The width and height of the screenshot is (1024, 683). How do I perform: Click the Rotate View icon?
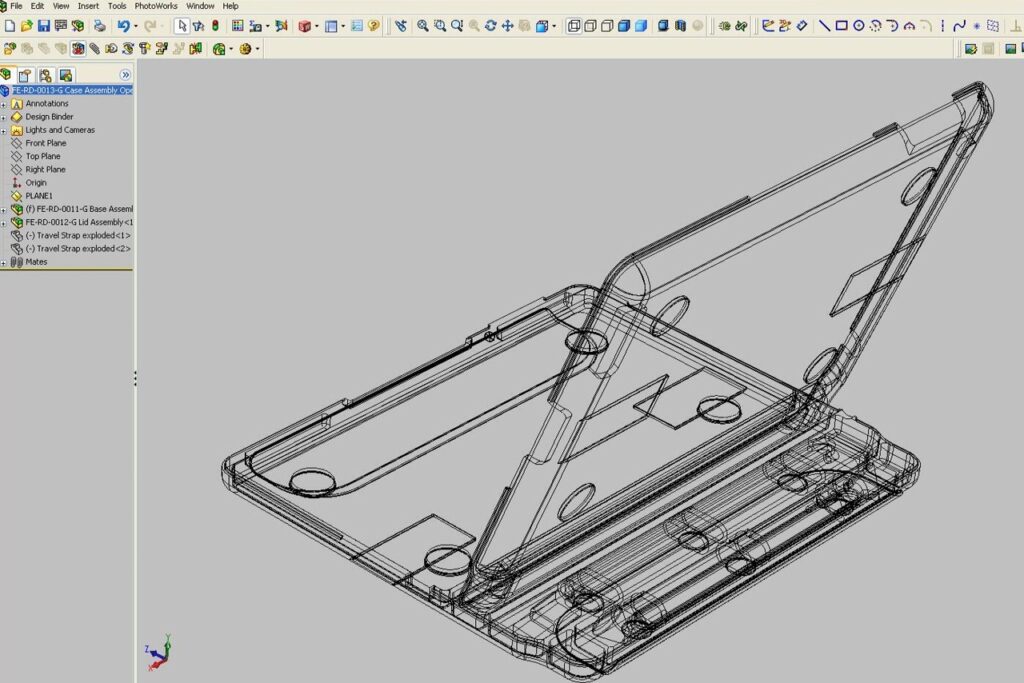click(x=490, y=25)
